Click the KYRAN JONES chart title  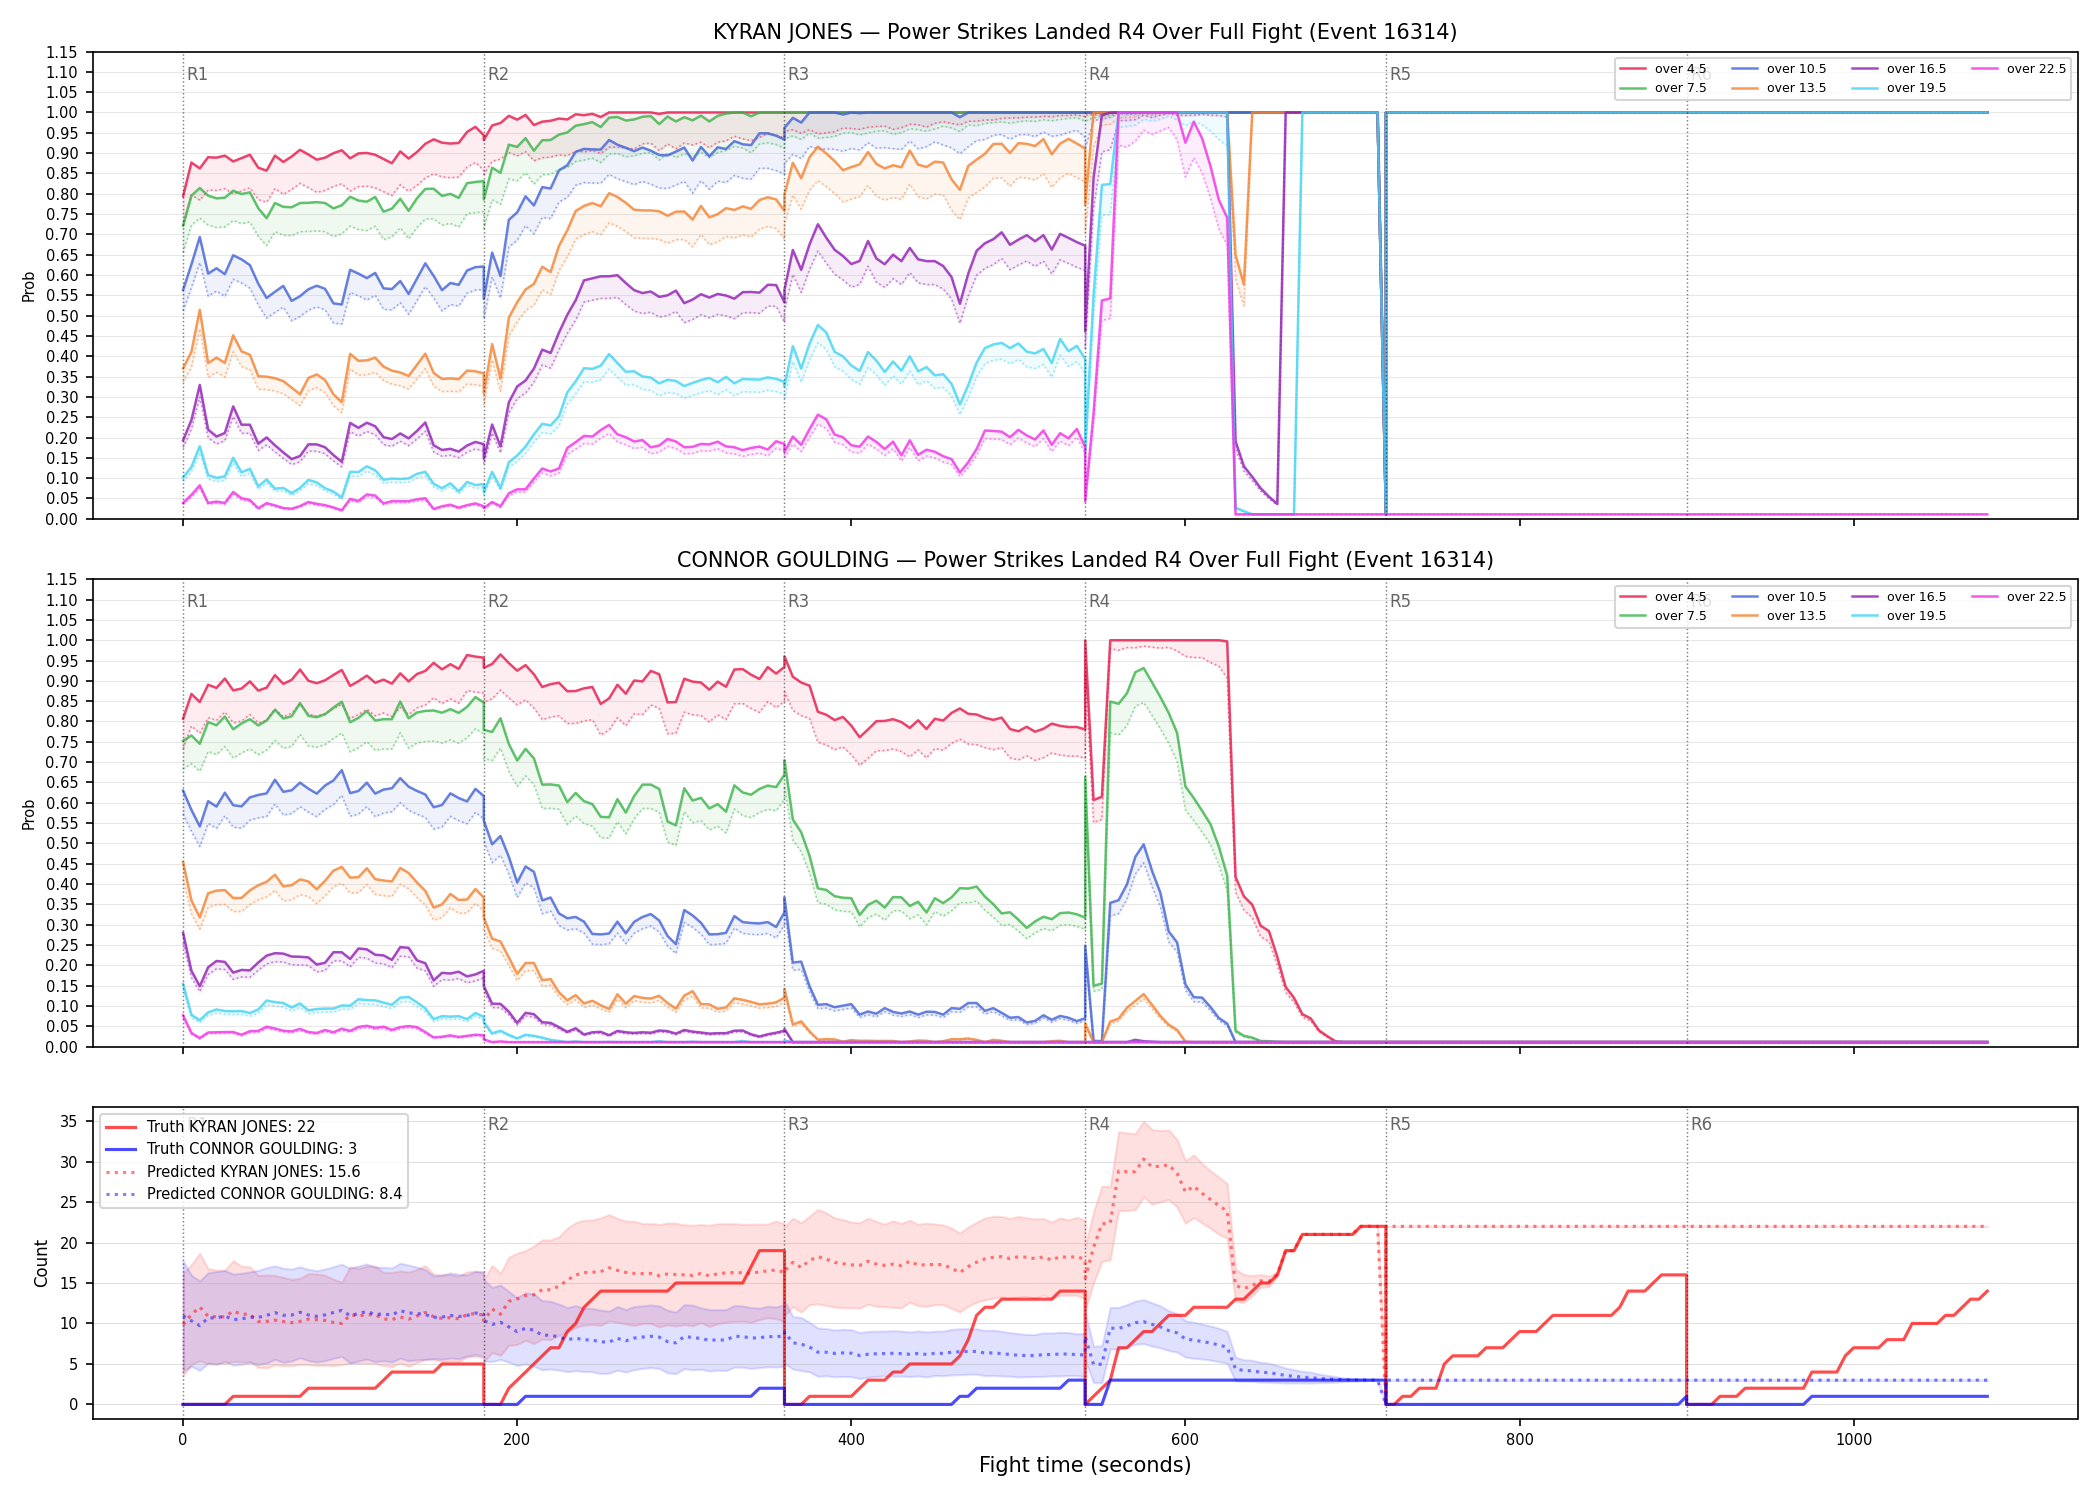click(x=1085, y=32)
